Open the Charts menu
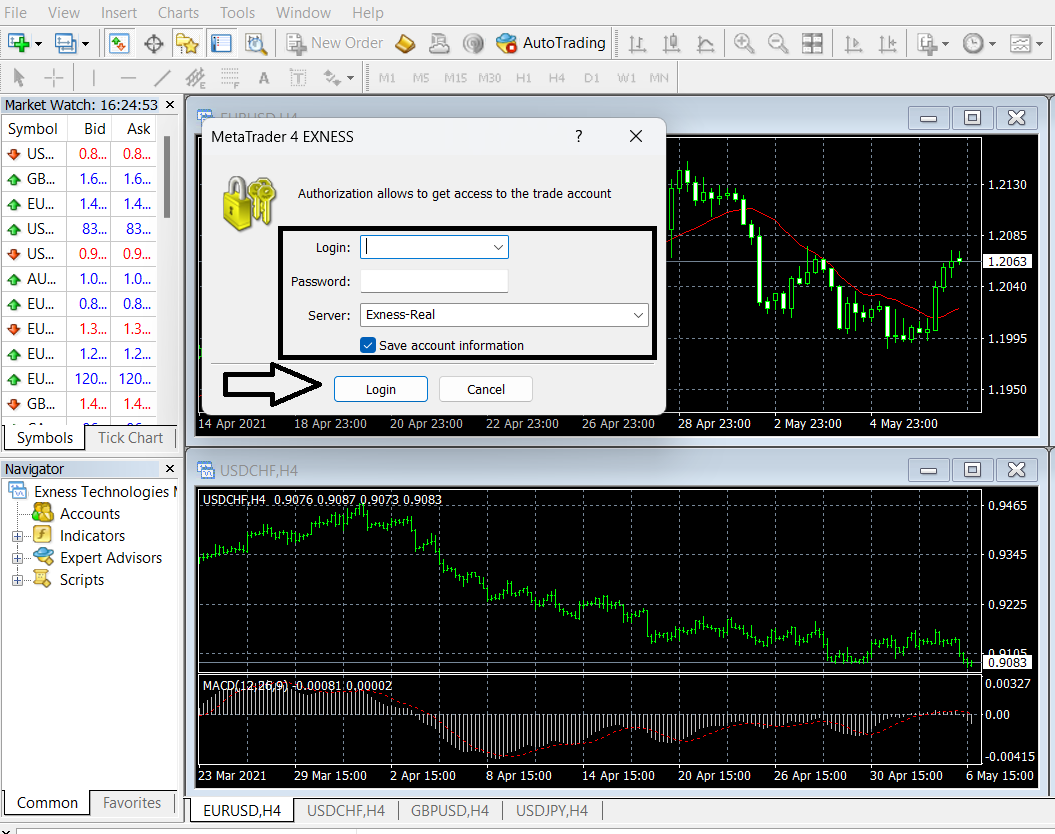The width and height of the screenshot is (1055, 834). [178, 13]
